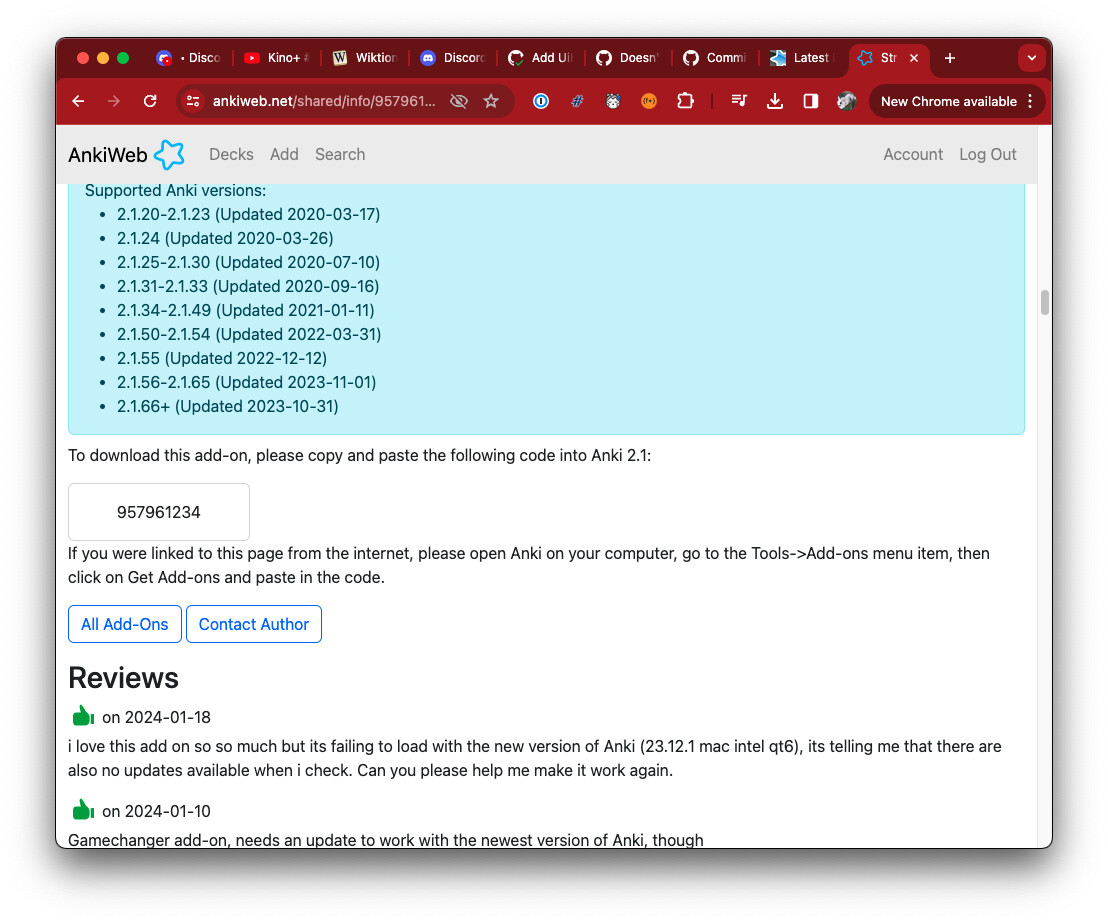Go to Account settings
The width and height of the screenshot is (1108, 922).
(912, 155)
